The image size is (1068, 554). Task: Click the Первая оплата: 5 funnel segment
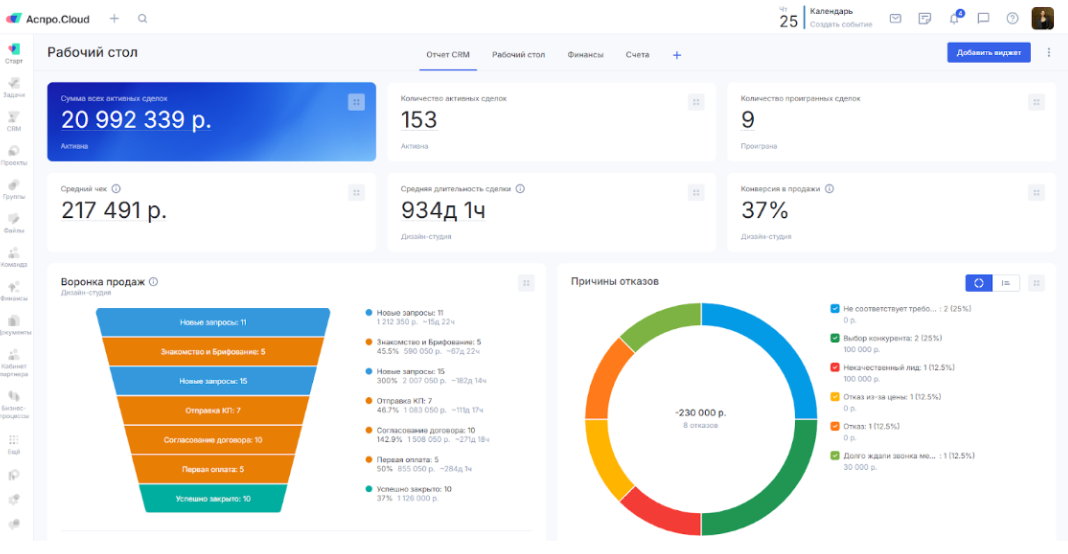[213, 470]
